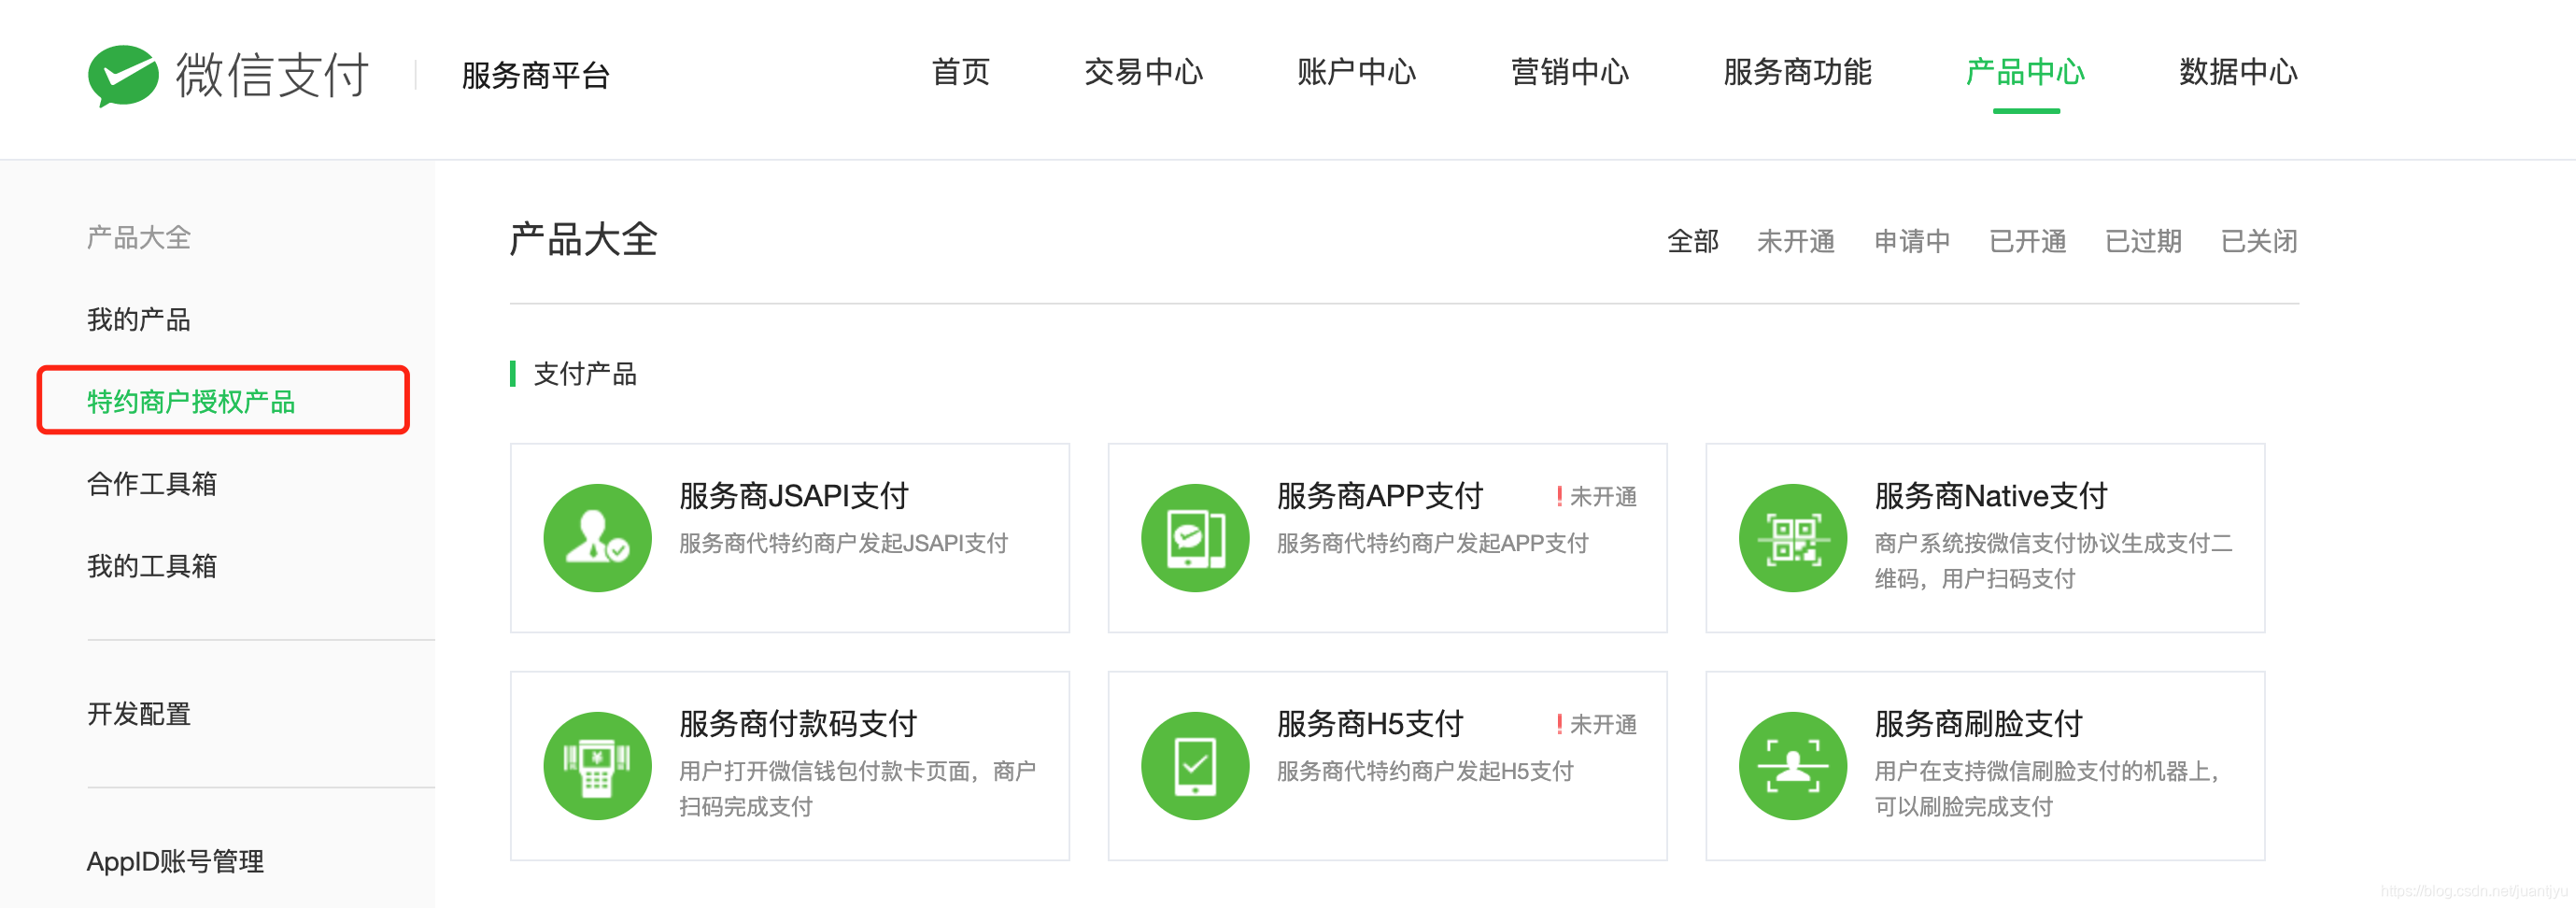Filter products by 已关闭 status

tap(2259, 241)
